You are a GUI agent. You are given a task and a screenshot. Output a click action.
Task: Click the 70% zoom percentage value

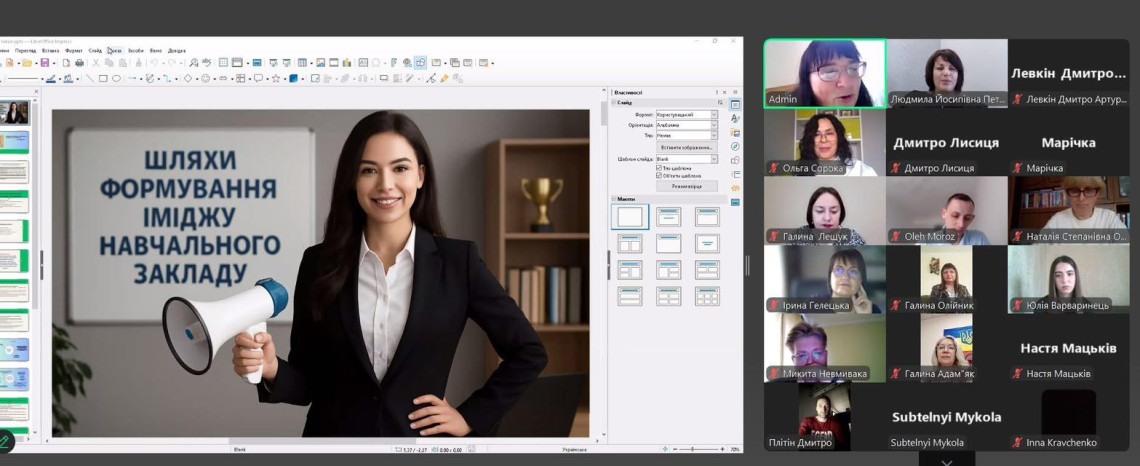coord(734,449)
